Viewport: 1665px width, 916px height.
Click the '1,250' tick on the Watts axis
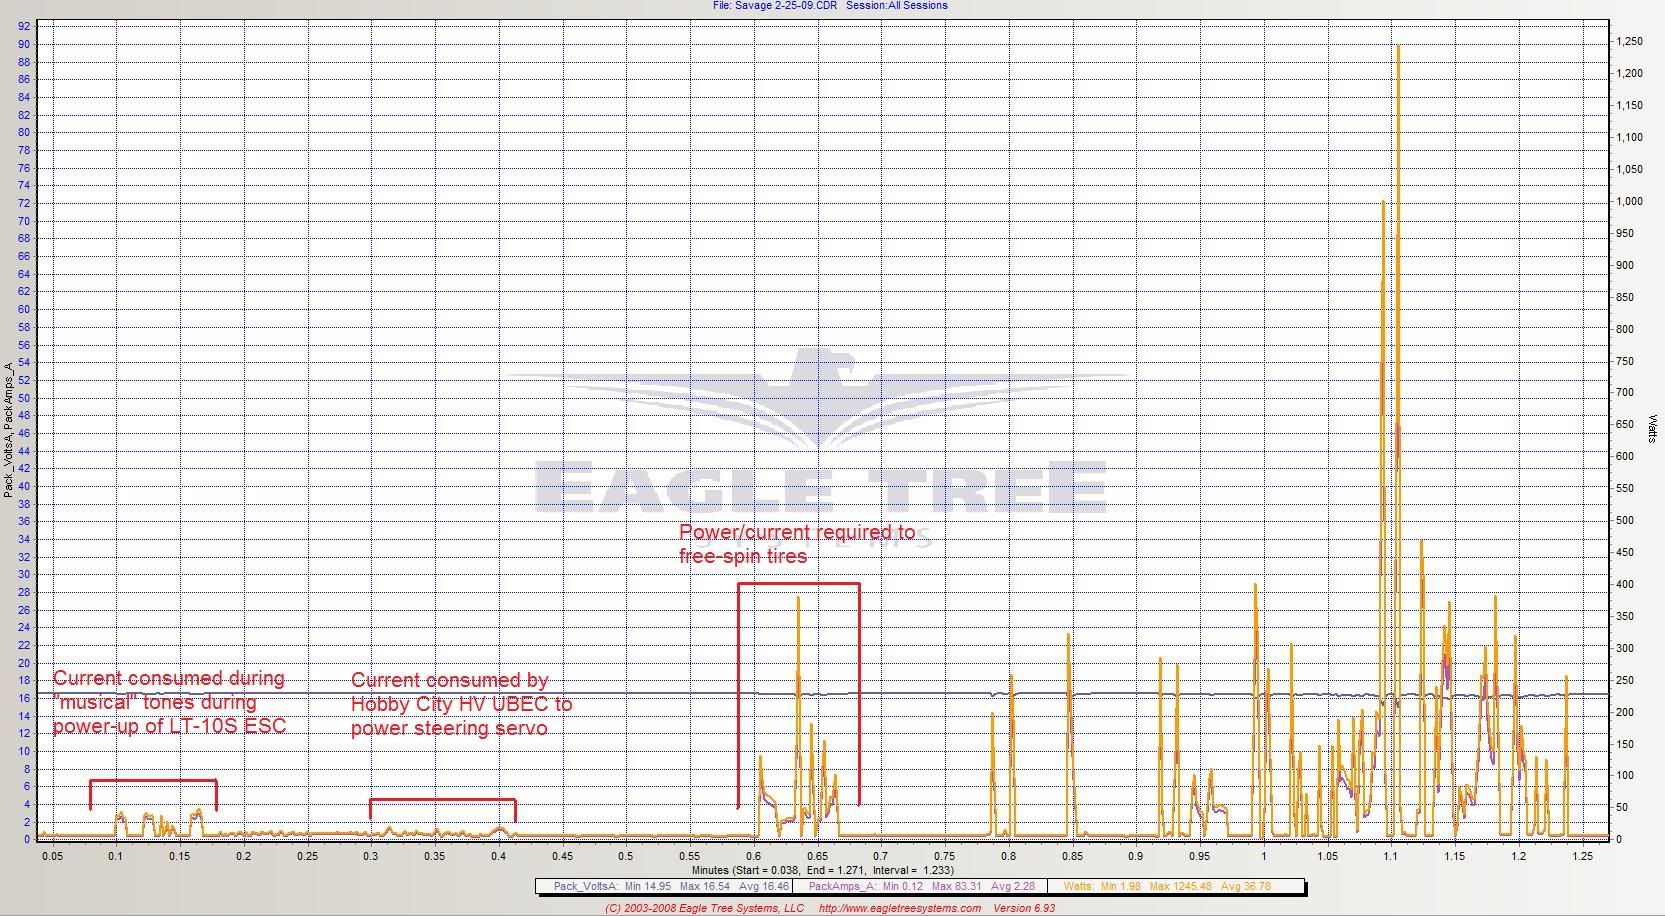1629,41
